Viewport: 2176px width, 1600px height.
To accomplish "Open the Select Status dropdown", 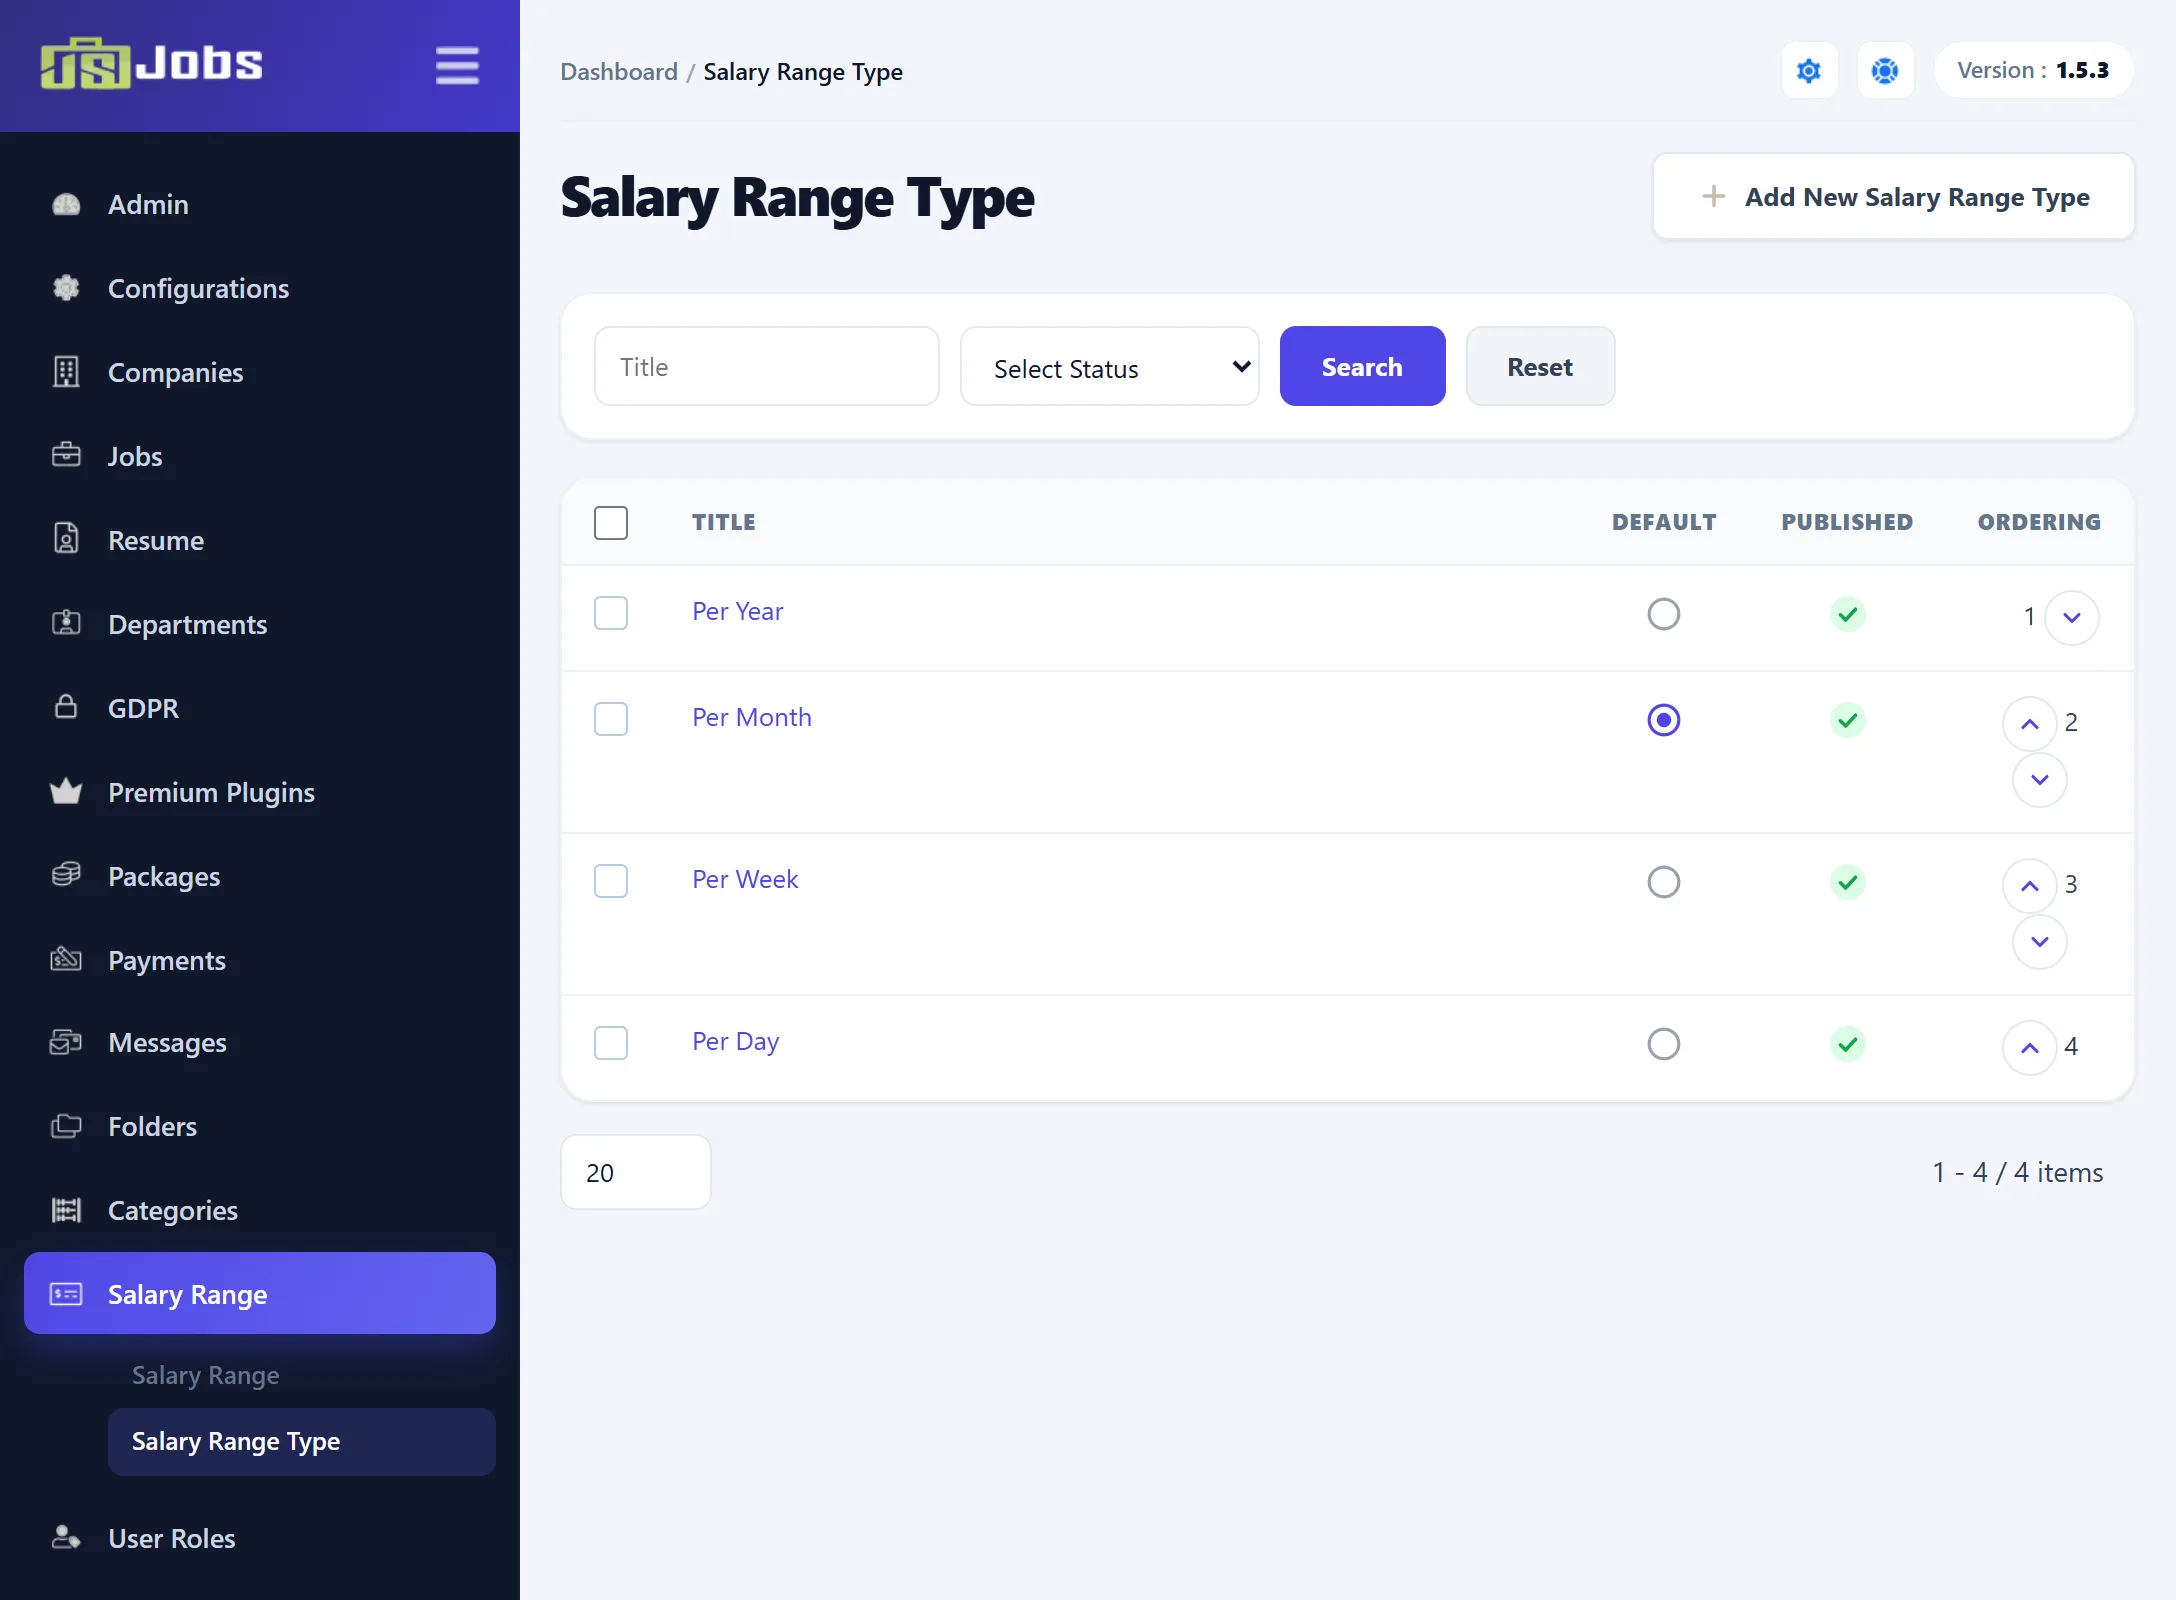I will tap(1110, 367).
